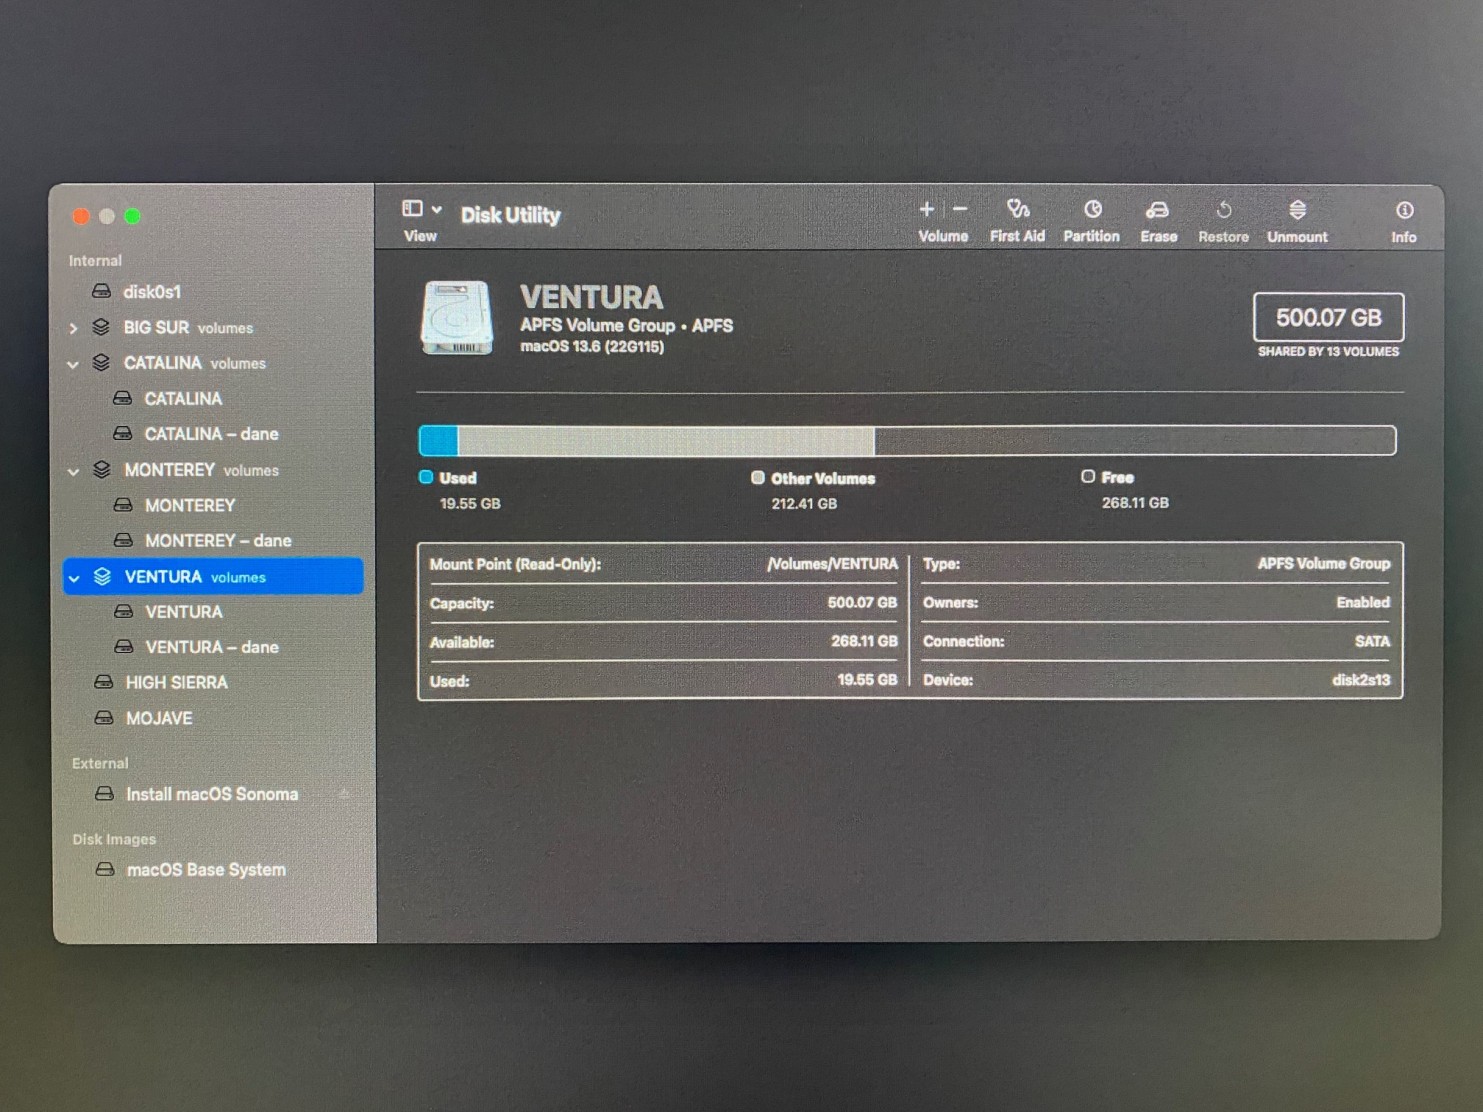Click the Other Volumes legend swatch

[758, 478]
